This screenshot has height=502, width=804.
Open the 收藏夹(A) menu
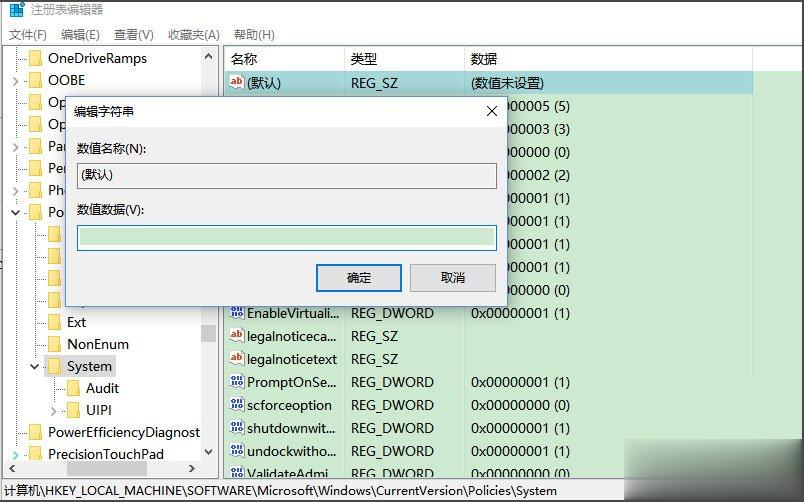click(194, 35)
